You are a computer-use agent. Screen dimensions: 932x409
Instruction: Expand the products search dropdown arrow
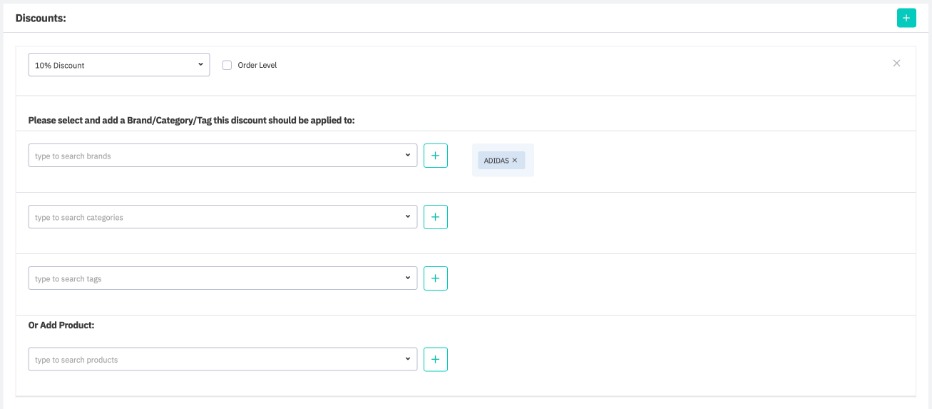tap(408, 359)
